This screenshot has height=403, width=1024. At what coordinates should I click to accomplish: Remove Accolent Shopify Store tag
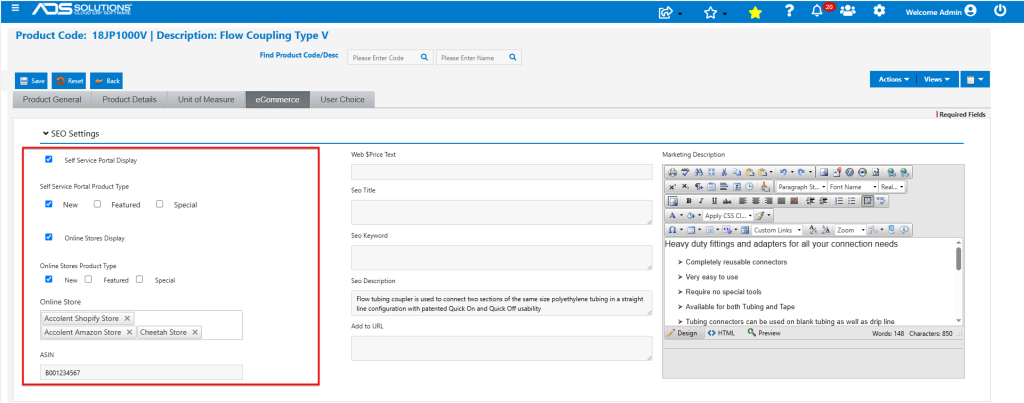click(x=127, y=318)
